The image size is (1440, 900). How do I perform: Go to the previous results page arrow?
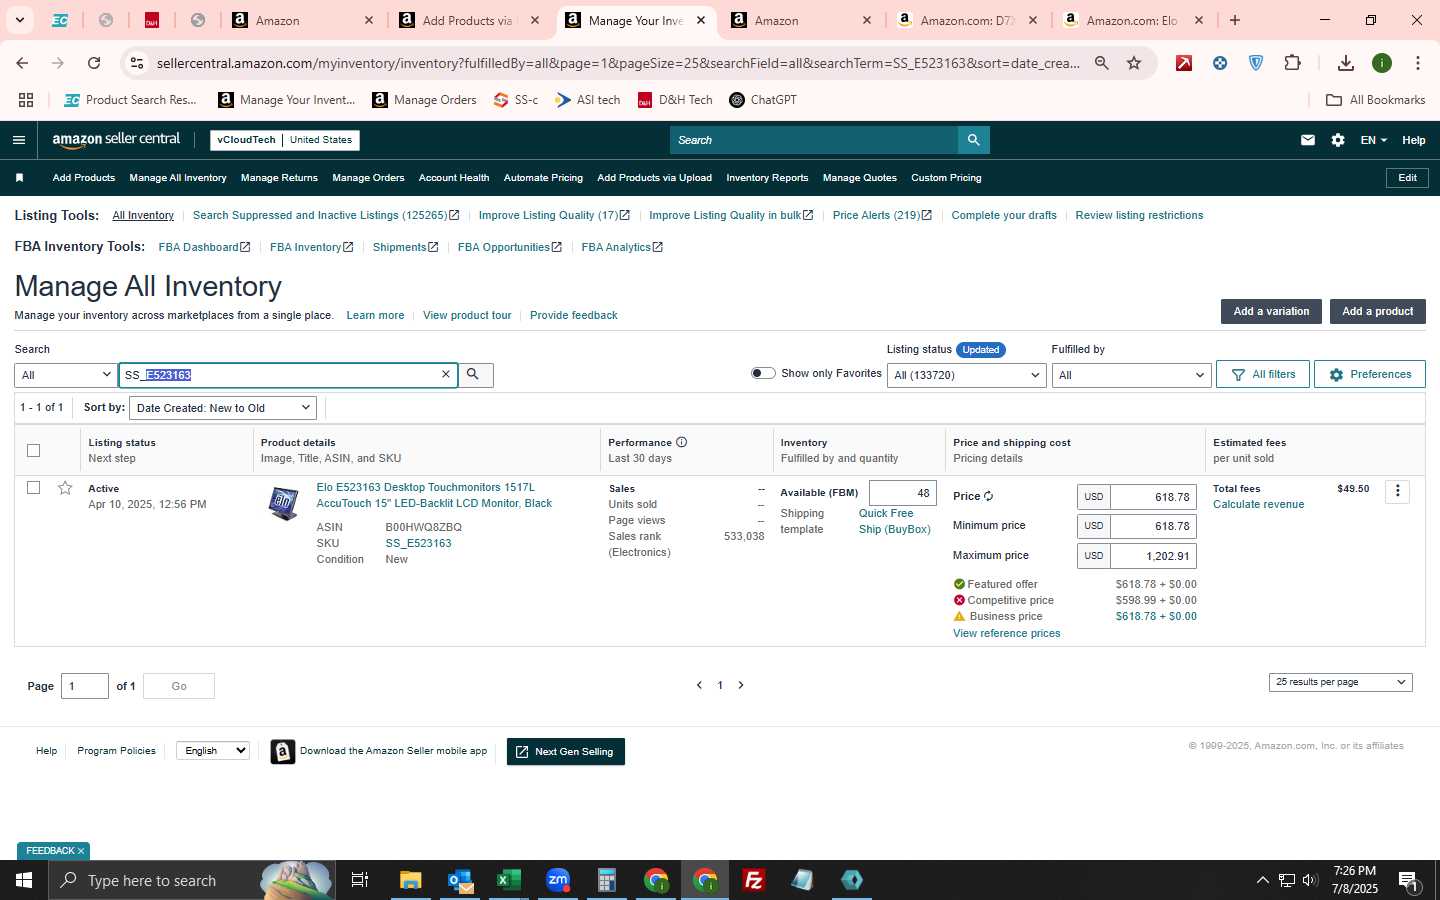(699, 685)
